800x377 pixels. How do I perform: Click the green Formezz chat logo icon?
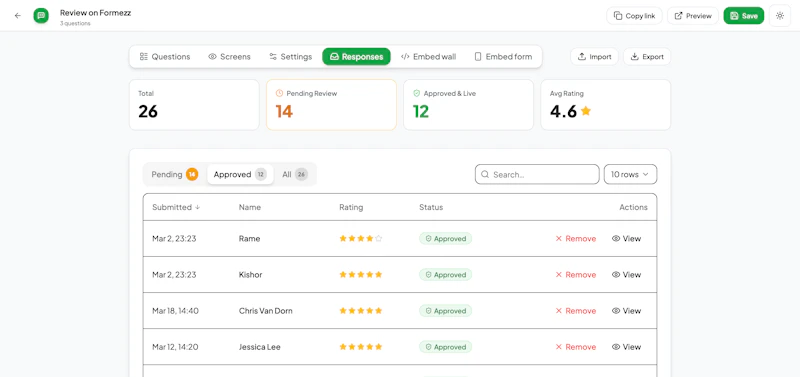(41, 16)
